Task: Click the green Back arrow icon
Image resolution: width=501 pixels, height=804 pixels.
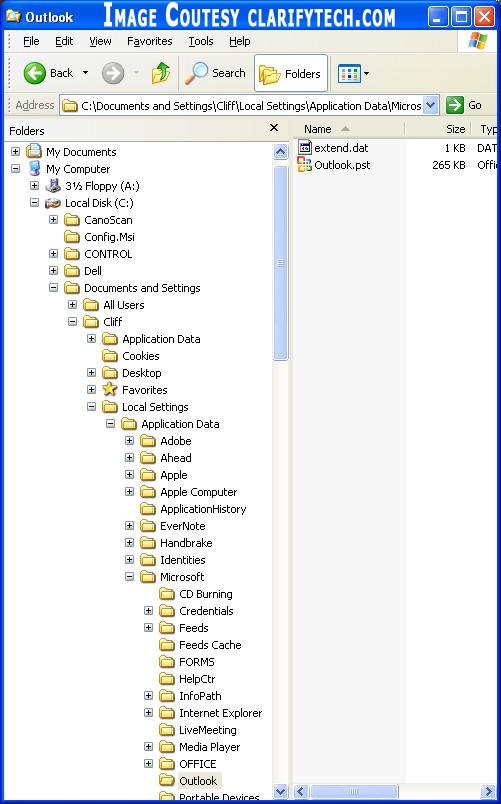Action: click(35, 73)
